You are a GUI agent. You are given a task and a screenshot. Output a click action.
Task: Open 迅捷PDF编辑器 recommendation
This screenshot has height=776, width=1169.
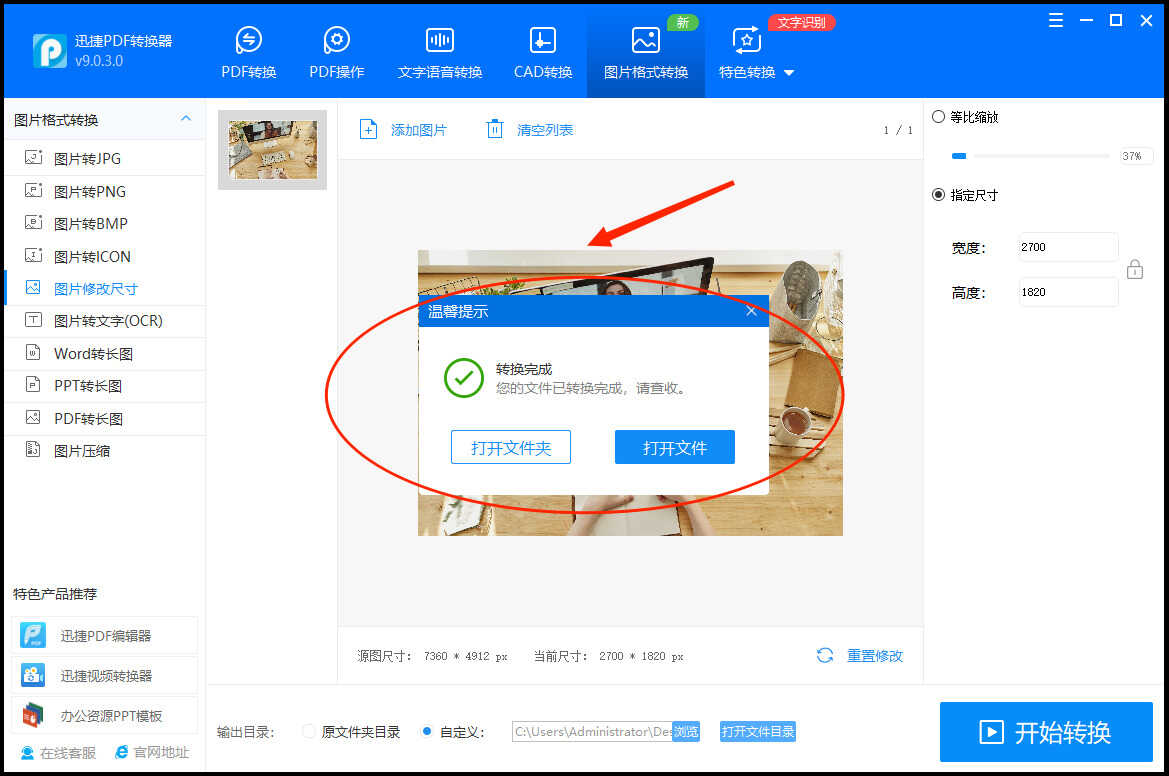coord(104,635)
